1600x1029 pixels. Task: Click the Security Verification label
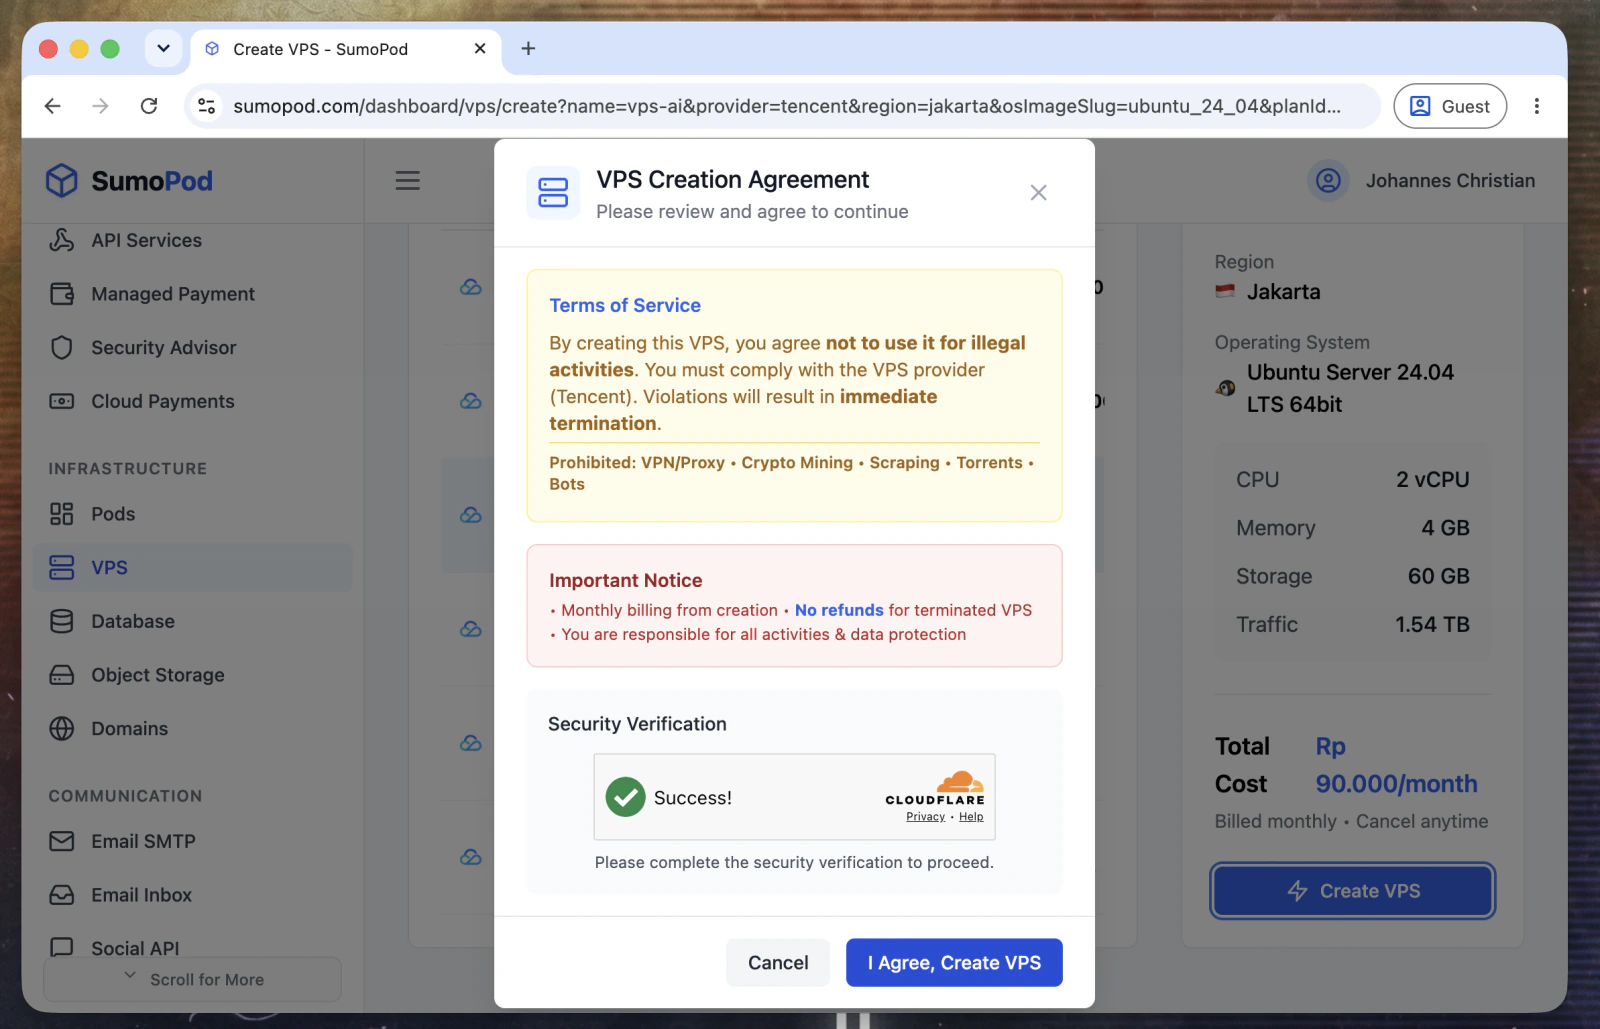pyautogui.click(x=637, y=724)
